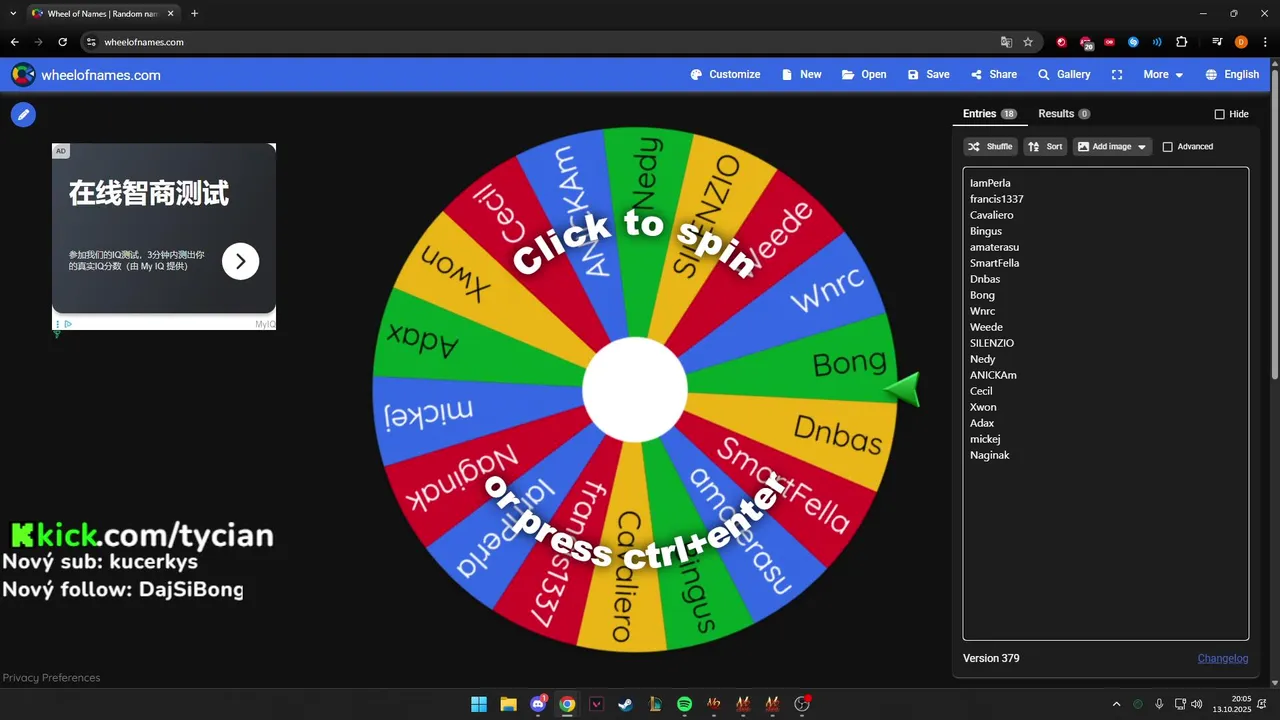
Task: Click the entry 'amaterasu' in list
Action: coord(994,247)
